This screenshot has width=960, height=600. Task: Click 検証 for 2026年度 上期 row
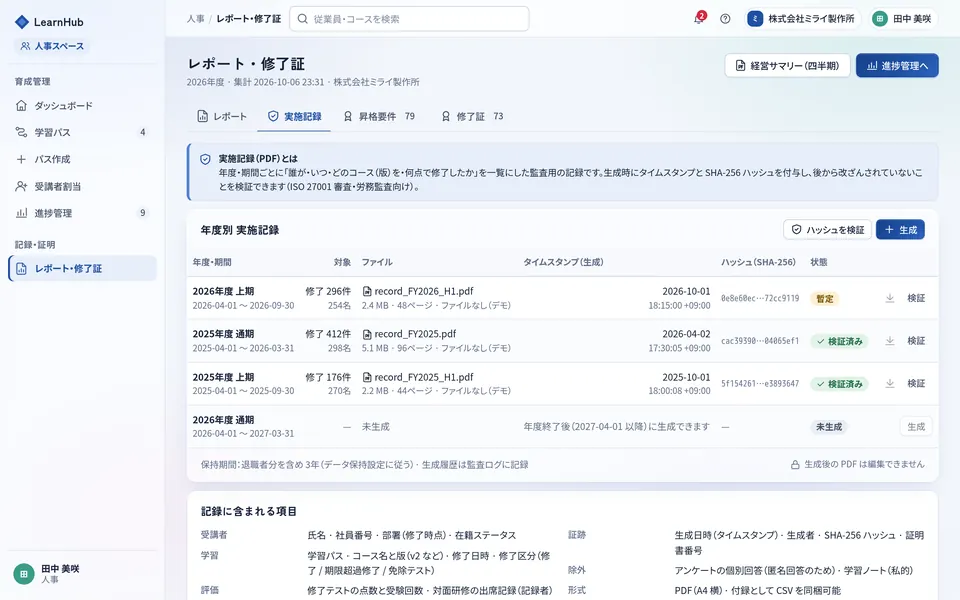(x=916, y=298)
